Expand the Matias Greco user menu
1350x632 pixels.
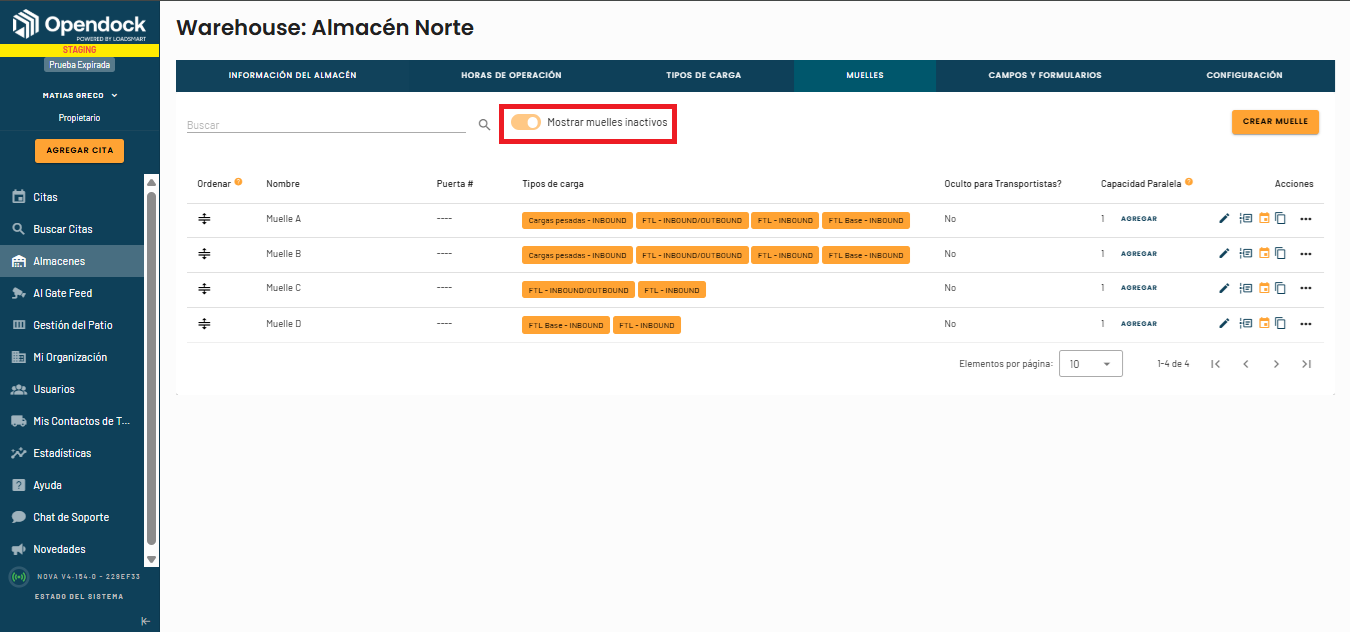(x=80, y=96)
